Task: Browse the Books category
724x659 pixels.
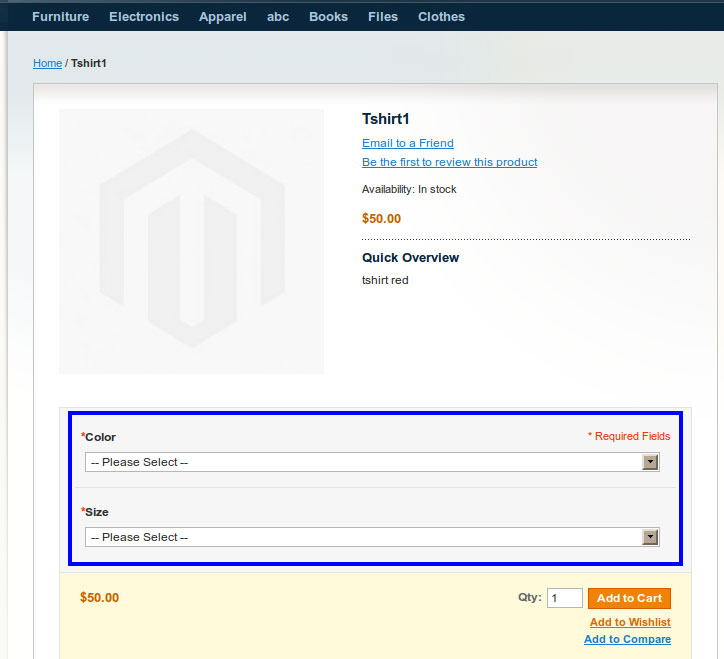Action: (328, 16)
